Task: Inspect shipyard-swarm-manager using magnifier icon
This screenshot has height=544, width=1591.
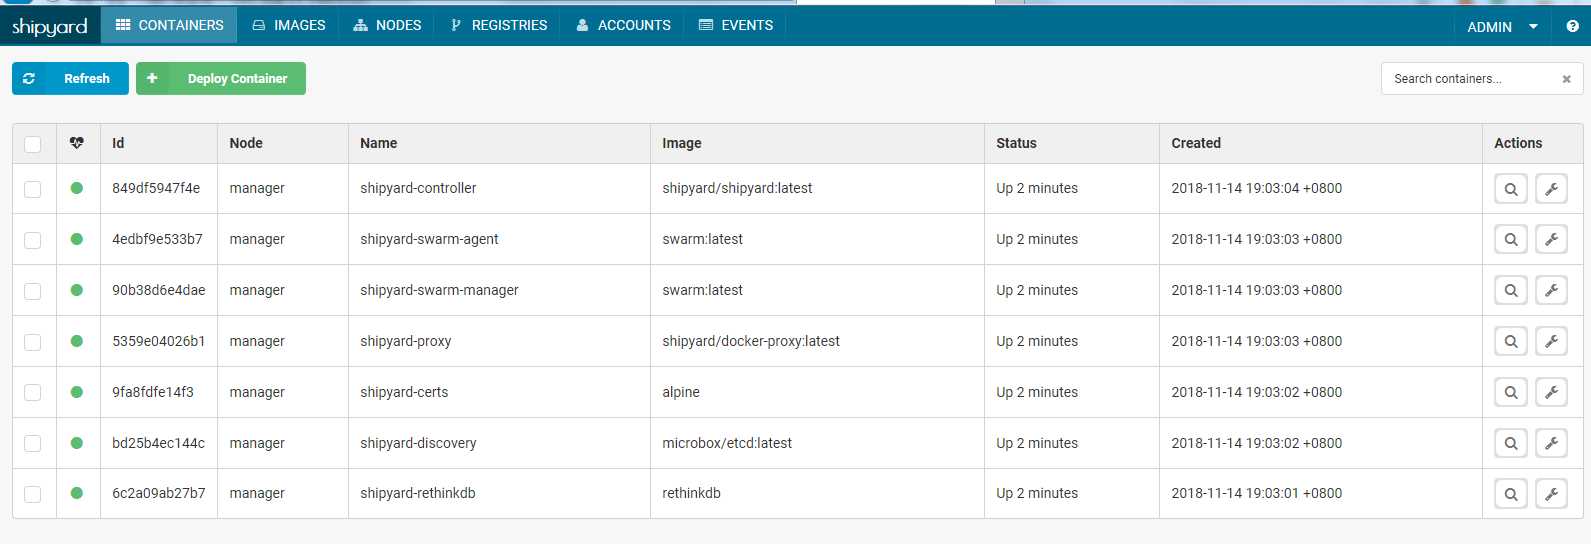Action: tap(1511, 291)
